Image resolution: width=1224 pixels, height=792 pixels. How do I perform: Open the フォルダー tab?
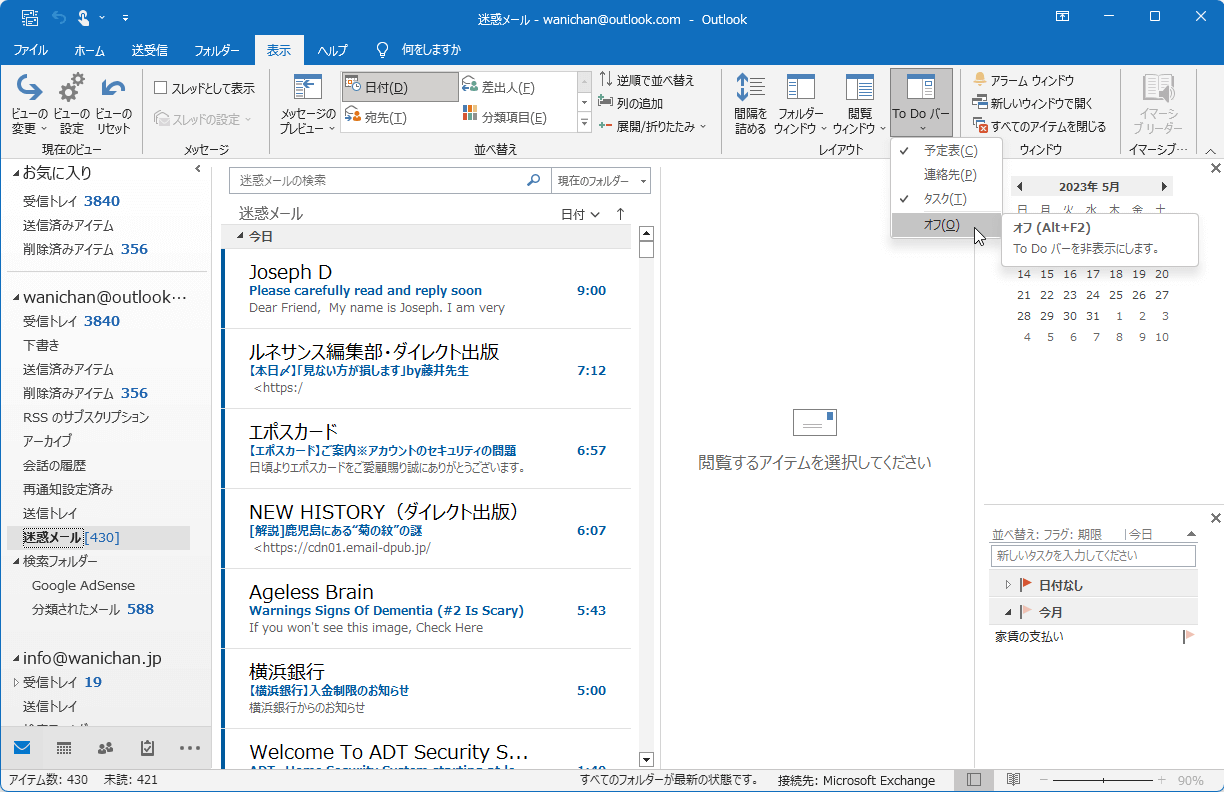point(216,50)
